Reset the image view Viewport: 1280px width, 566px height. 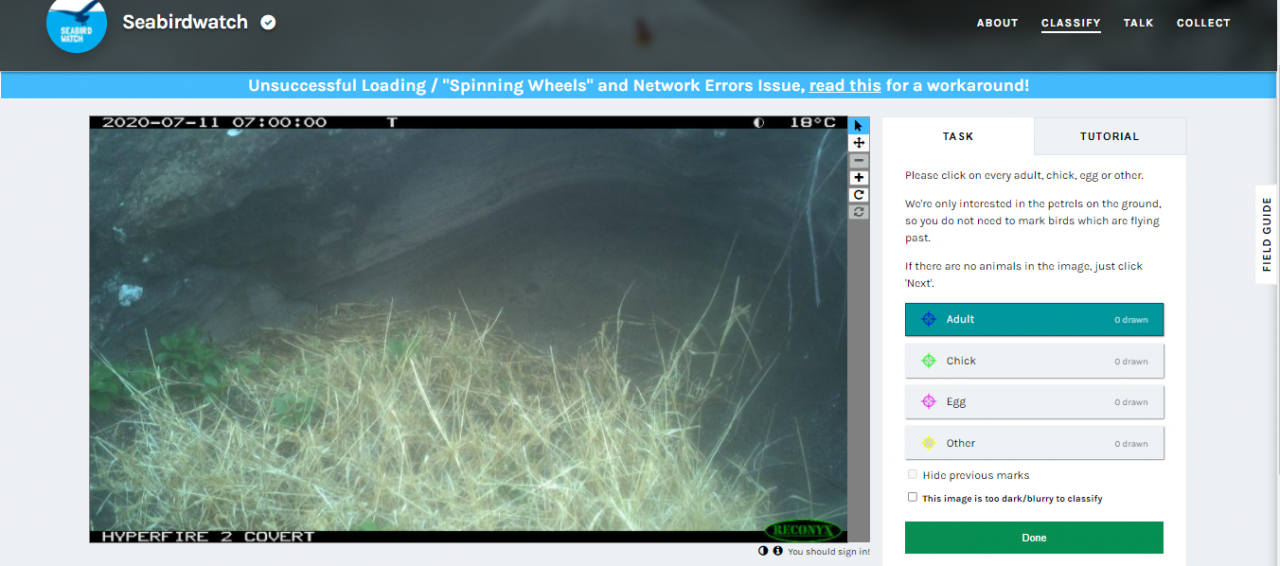coord(858,212)
